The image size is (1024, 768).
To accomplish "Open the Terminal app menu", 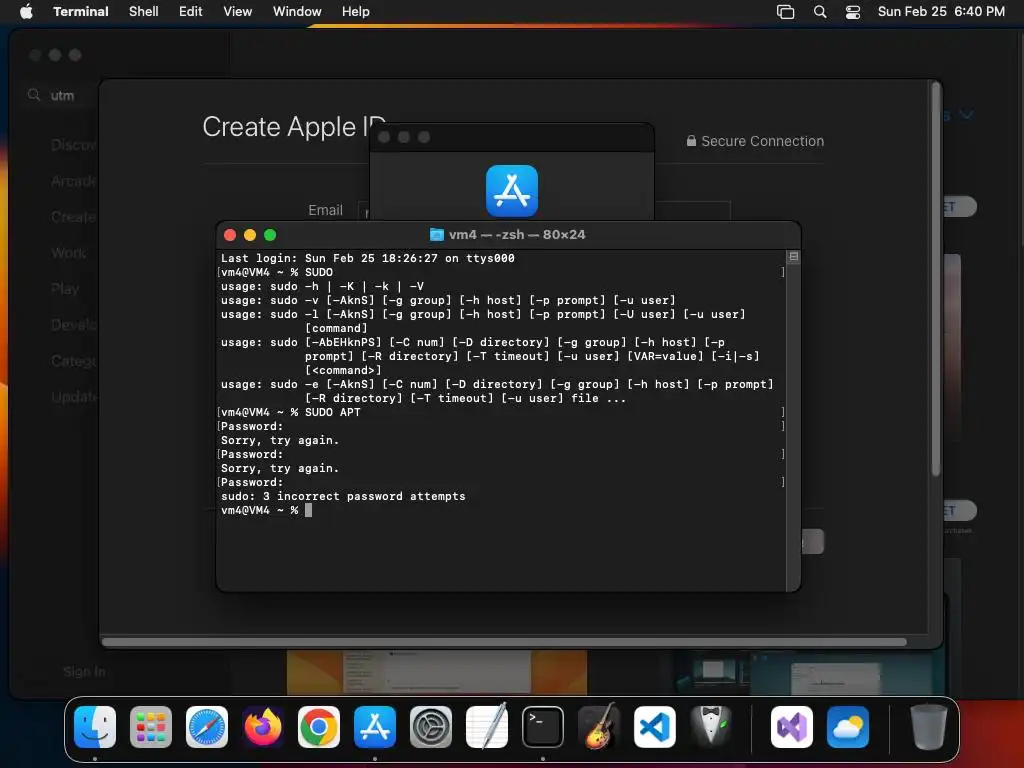I will click(x=80, y=11).
